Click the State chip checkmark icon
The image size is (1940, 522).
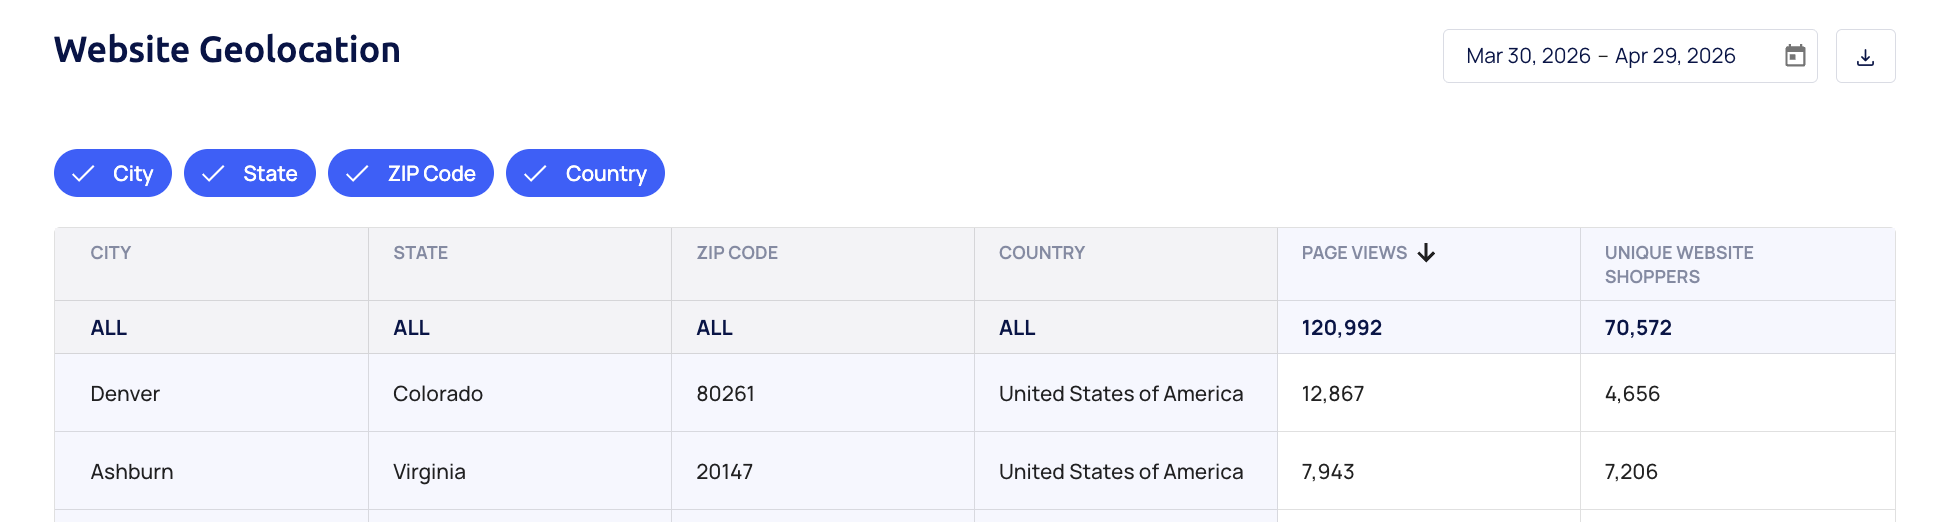213,174
